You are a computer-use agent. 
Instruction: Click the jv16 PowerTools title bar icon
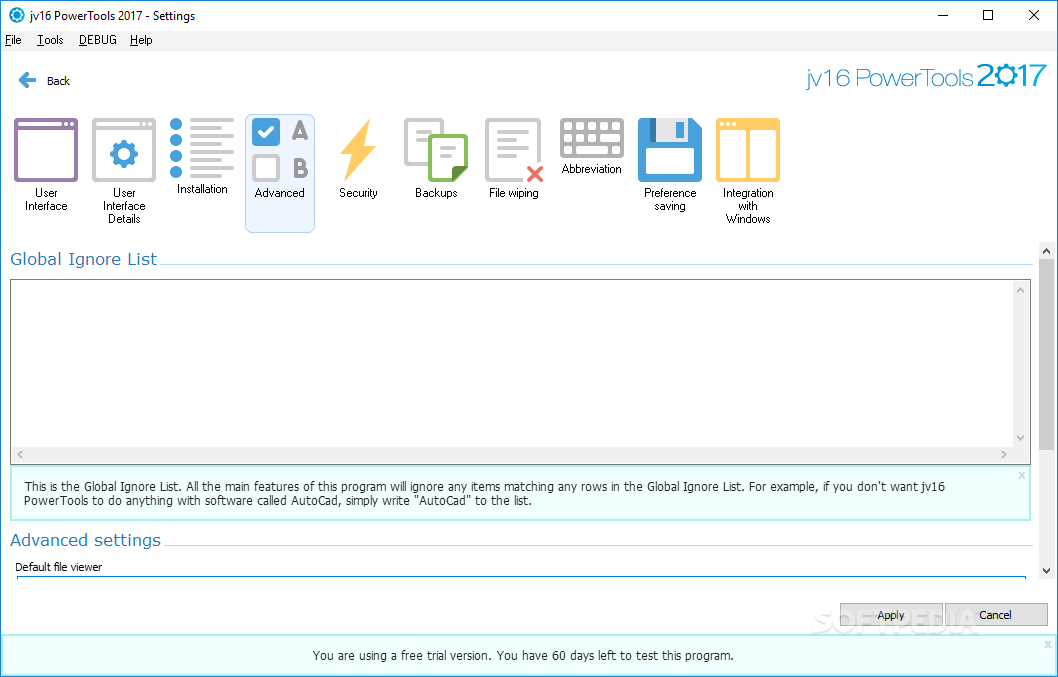(x=16, y=15)
